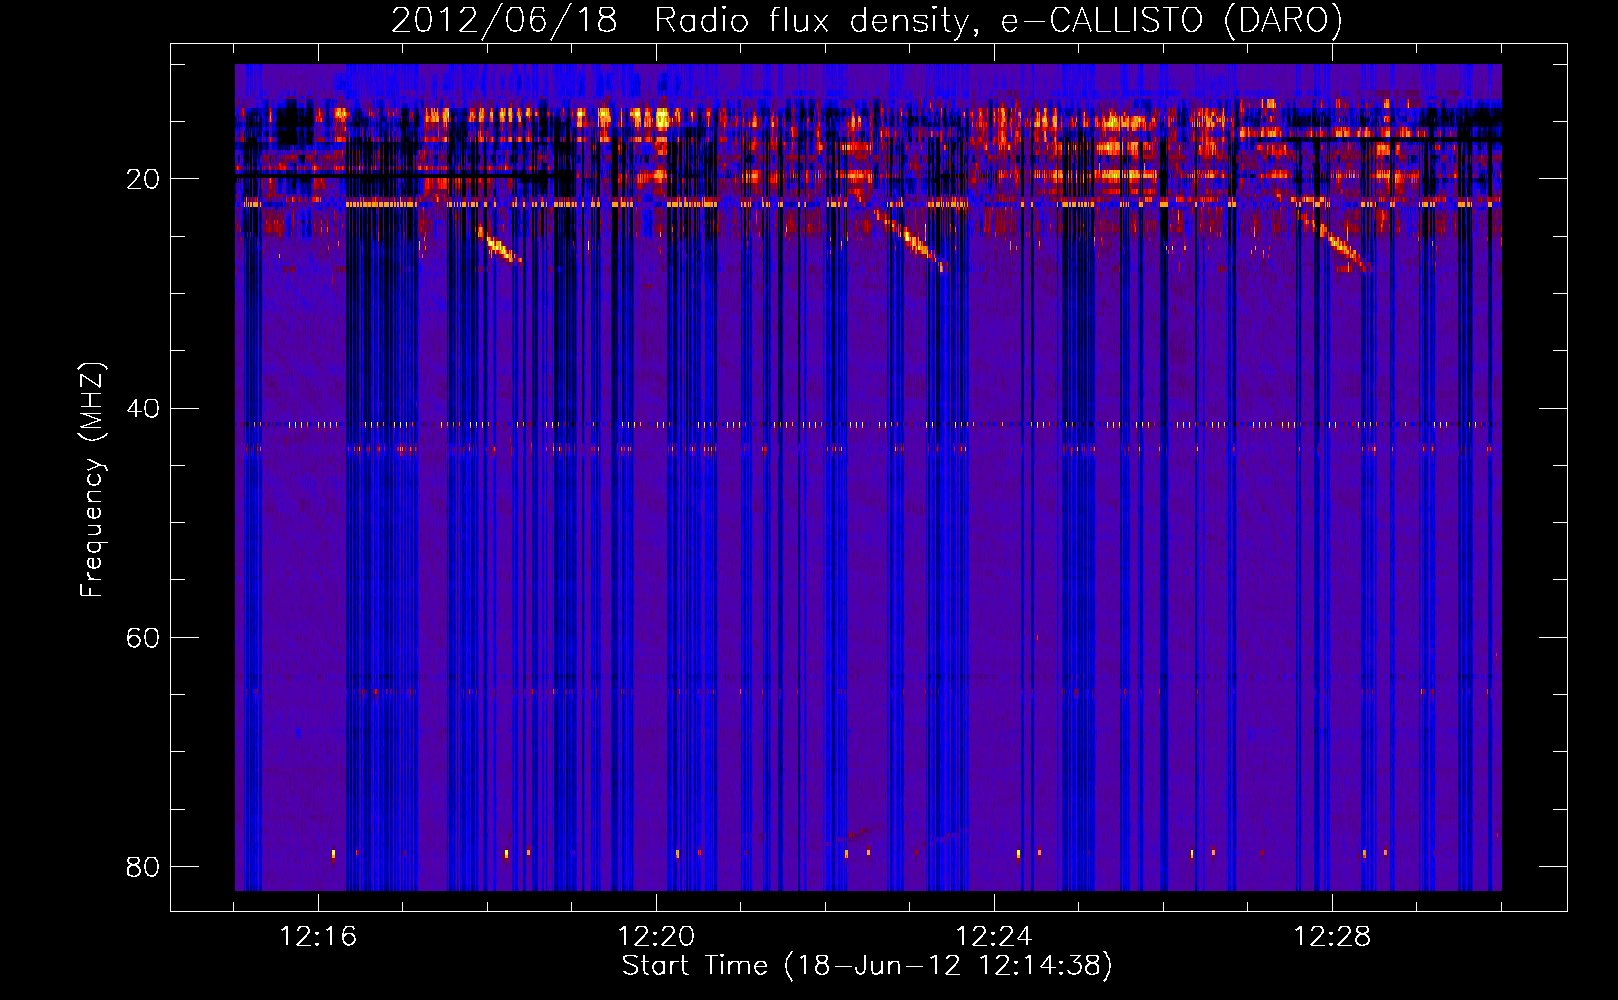
Task: Click the 12:20 time tick label
Action: click(x=656, y=937)
